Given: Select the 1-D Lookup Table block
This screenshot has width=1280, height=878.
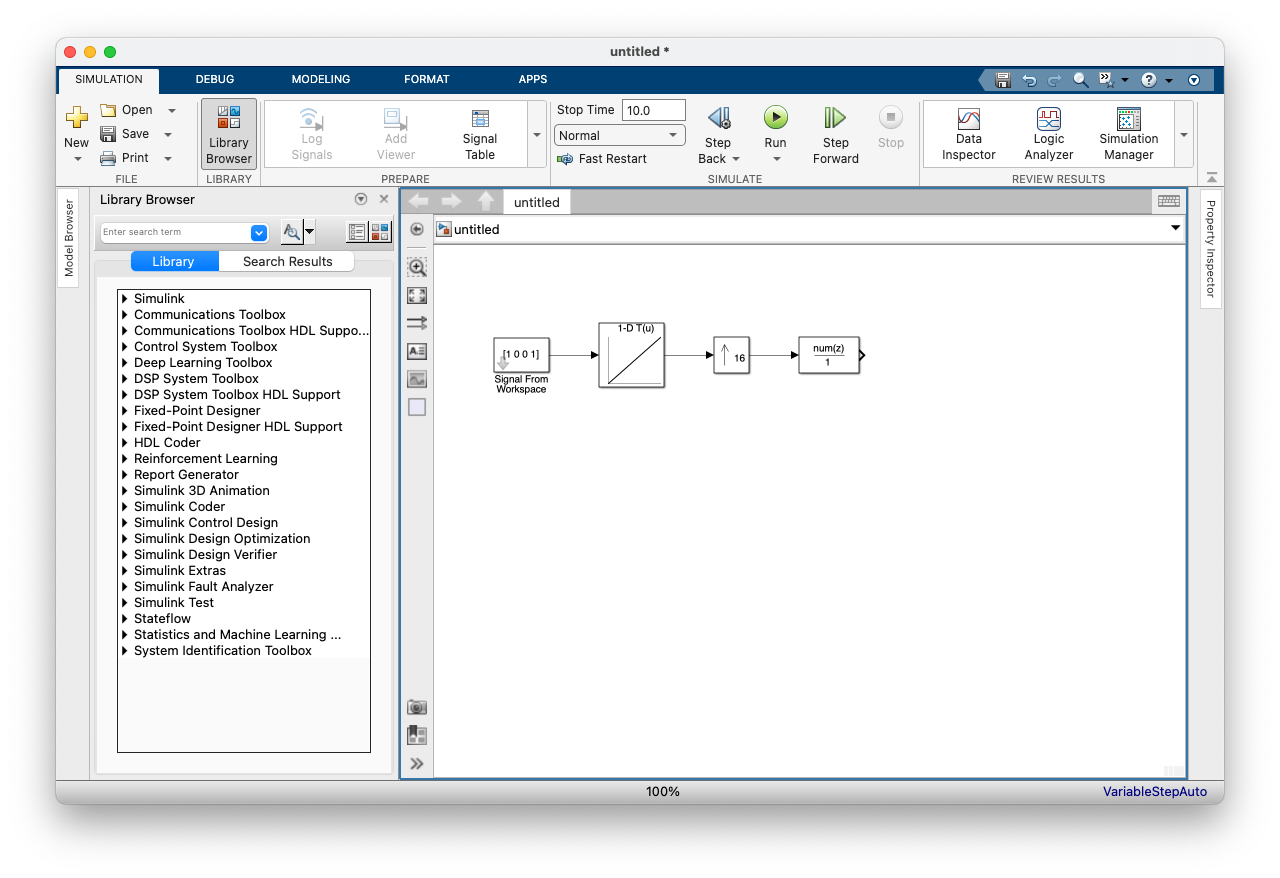Looking at the screenshot, I should [632, 355].
